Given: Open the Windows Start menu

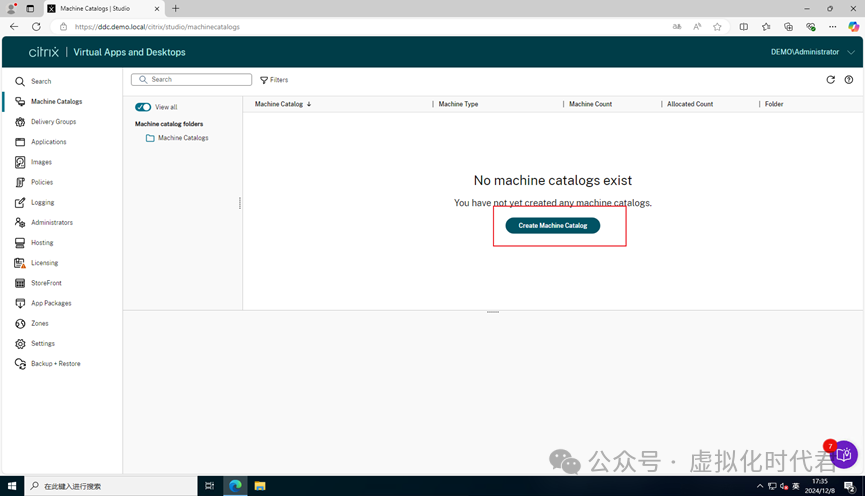Looking at the screenshot, I should (x=12, y=486).
